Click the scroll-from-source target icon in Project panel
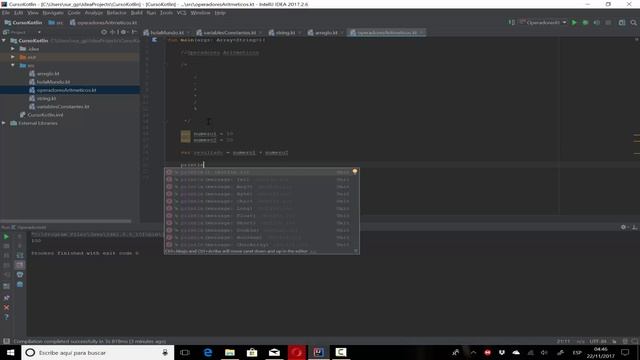The width and height of the screenshot is (640, 360). click(x=104, y=32)
